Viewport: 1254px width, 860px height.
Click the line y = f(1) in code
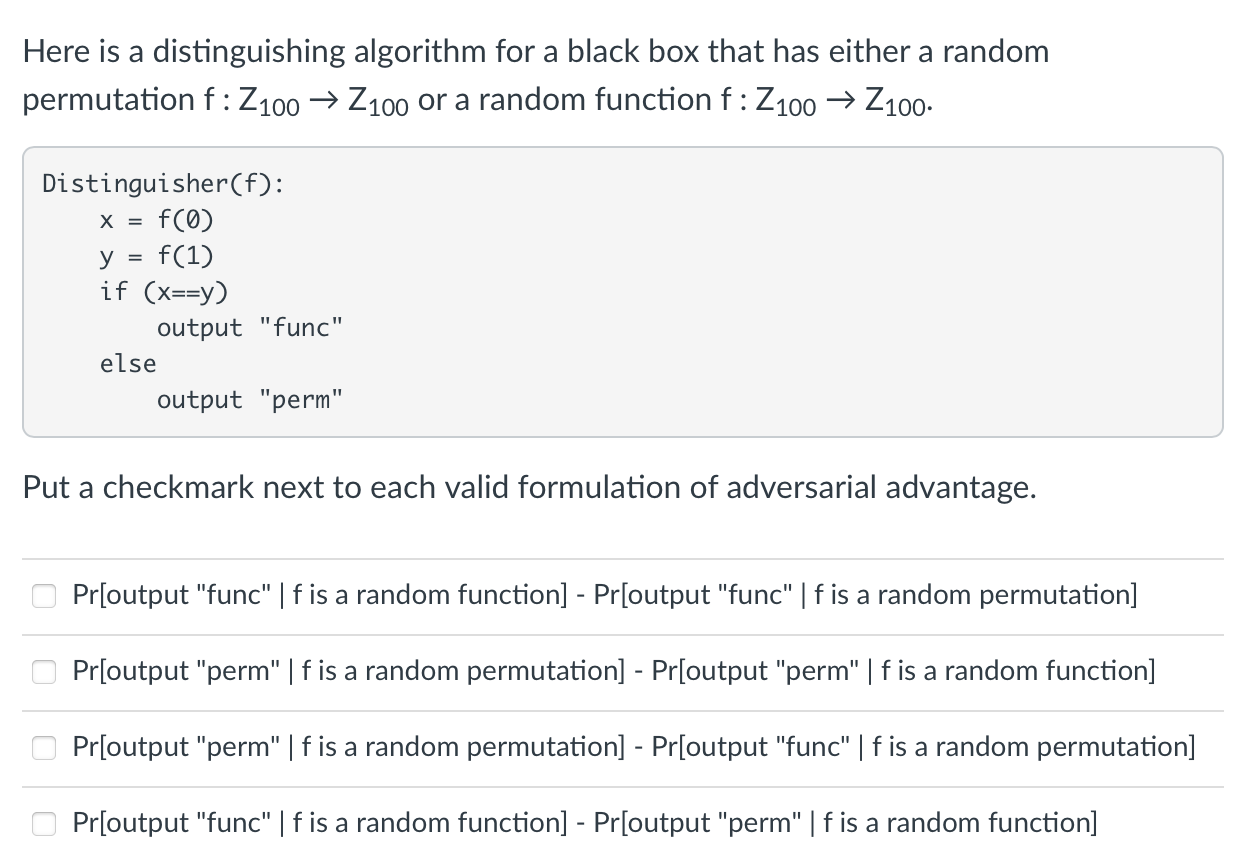point(156,256)
